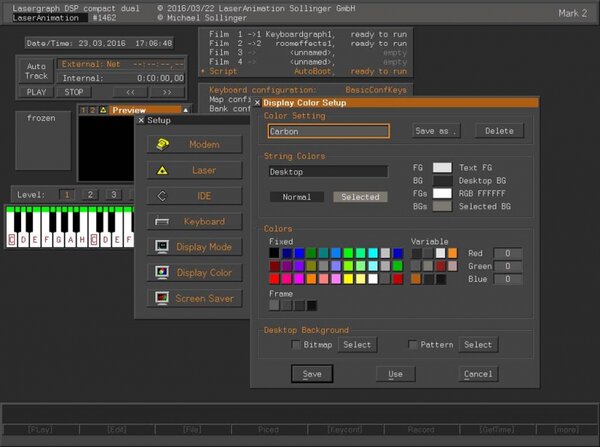Viewport: 600px width, 447px height.
Task: Click Save as button in Color Setting
Action: (436, 131)
